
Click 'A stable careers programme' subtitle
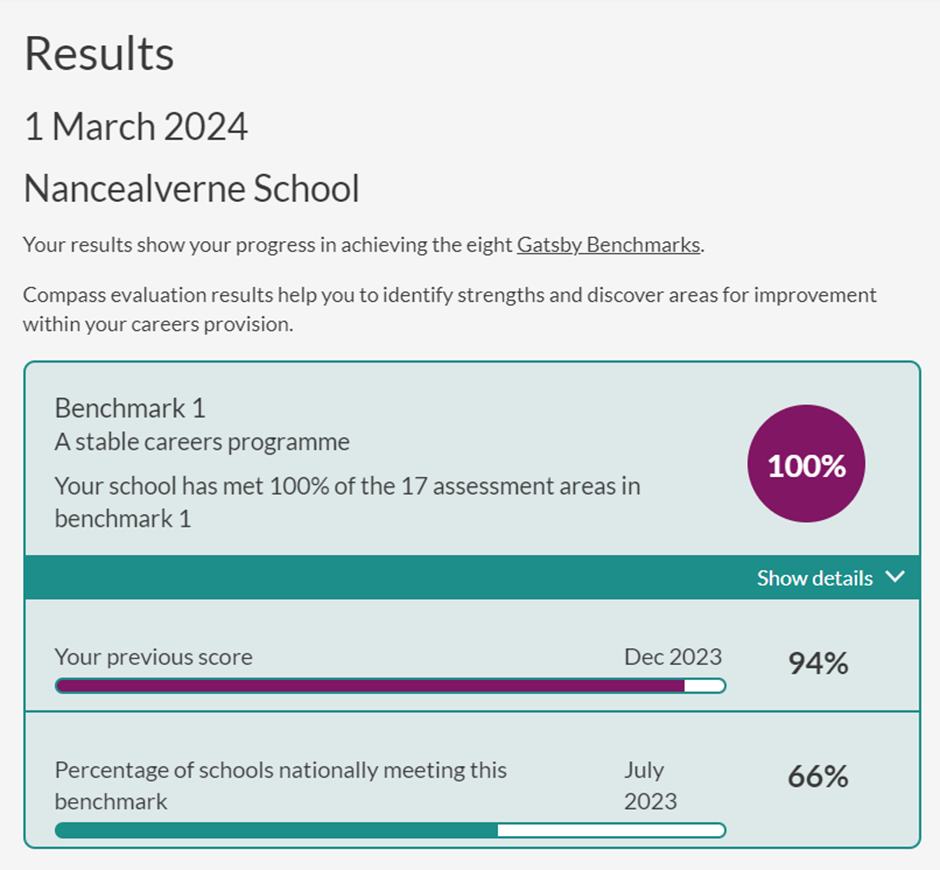[x=202, y=442]
